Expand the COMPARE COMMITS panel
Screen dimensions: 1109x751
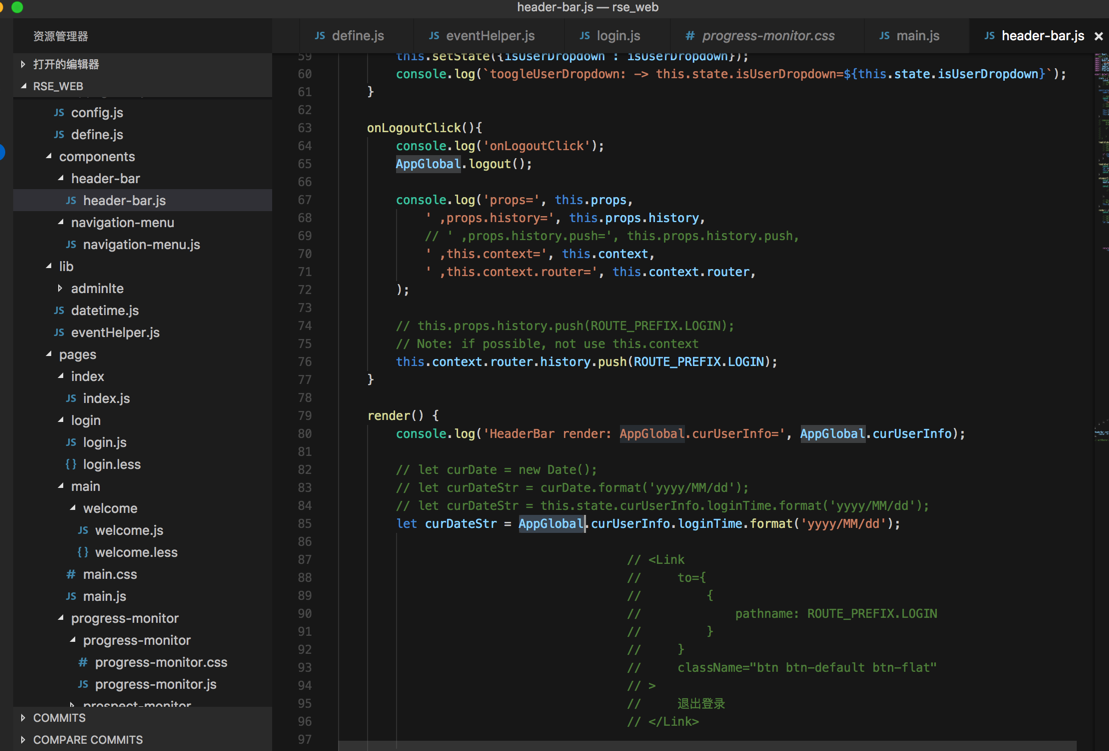click(87, 740)
